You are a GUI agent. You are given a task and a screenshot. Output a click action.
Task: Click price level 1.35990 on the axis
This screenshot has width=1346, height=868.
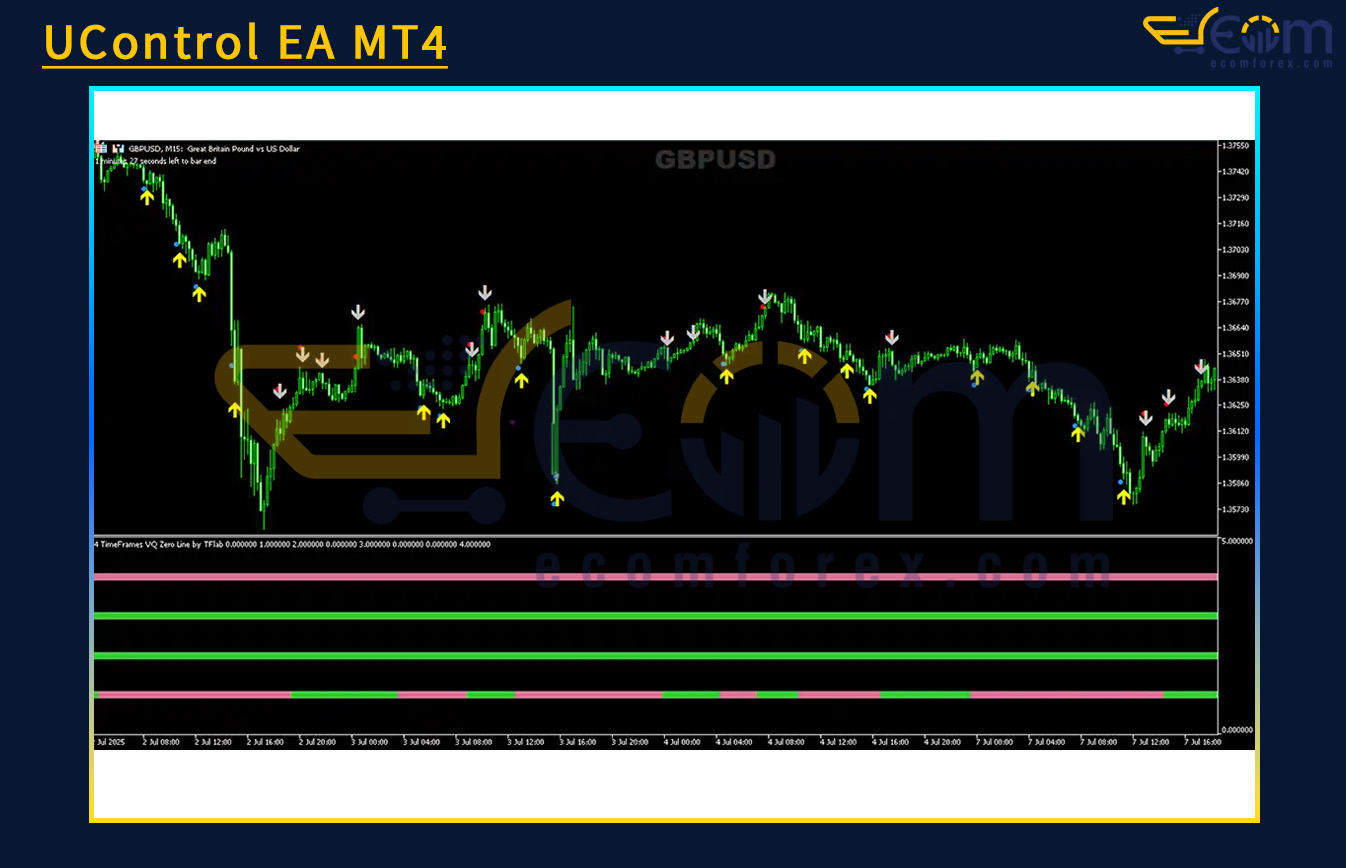pyautogui.click(x=1236, y=457)
